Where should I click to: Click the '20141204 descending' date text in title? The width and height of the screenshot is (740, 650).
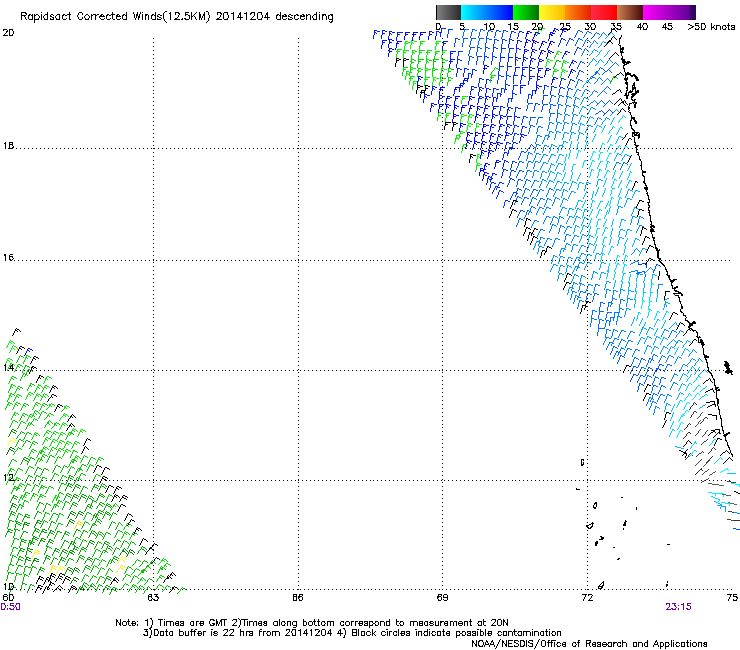(275, 16)
